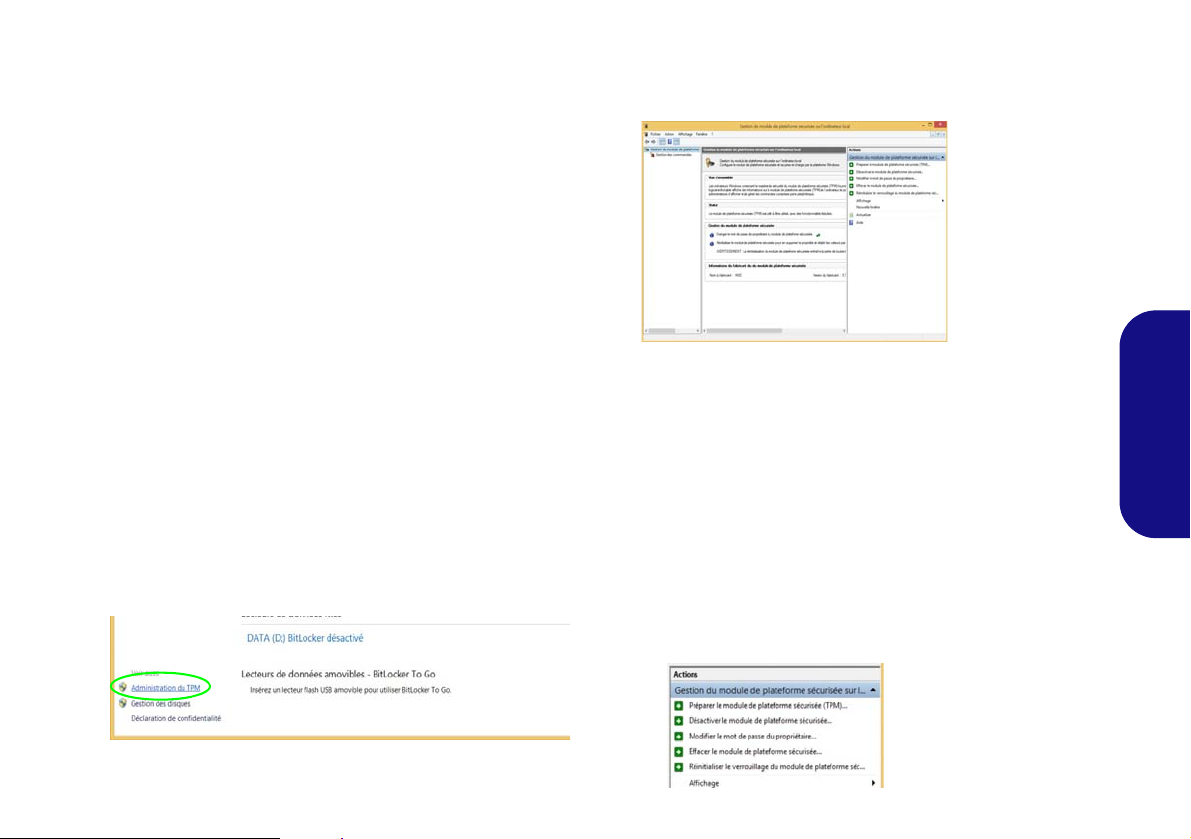Click the 'Informations du fabricant' section heading in the TPM console
1191x839 pixels.
[x=757, y=266]
